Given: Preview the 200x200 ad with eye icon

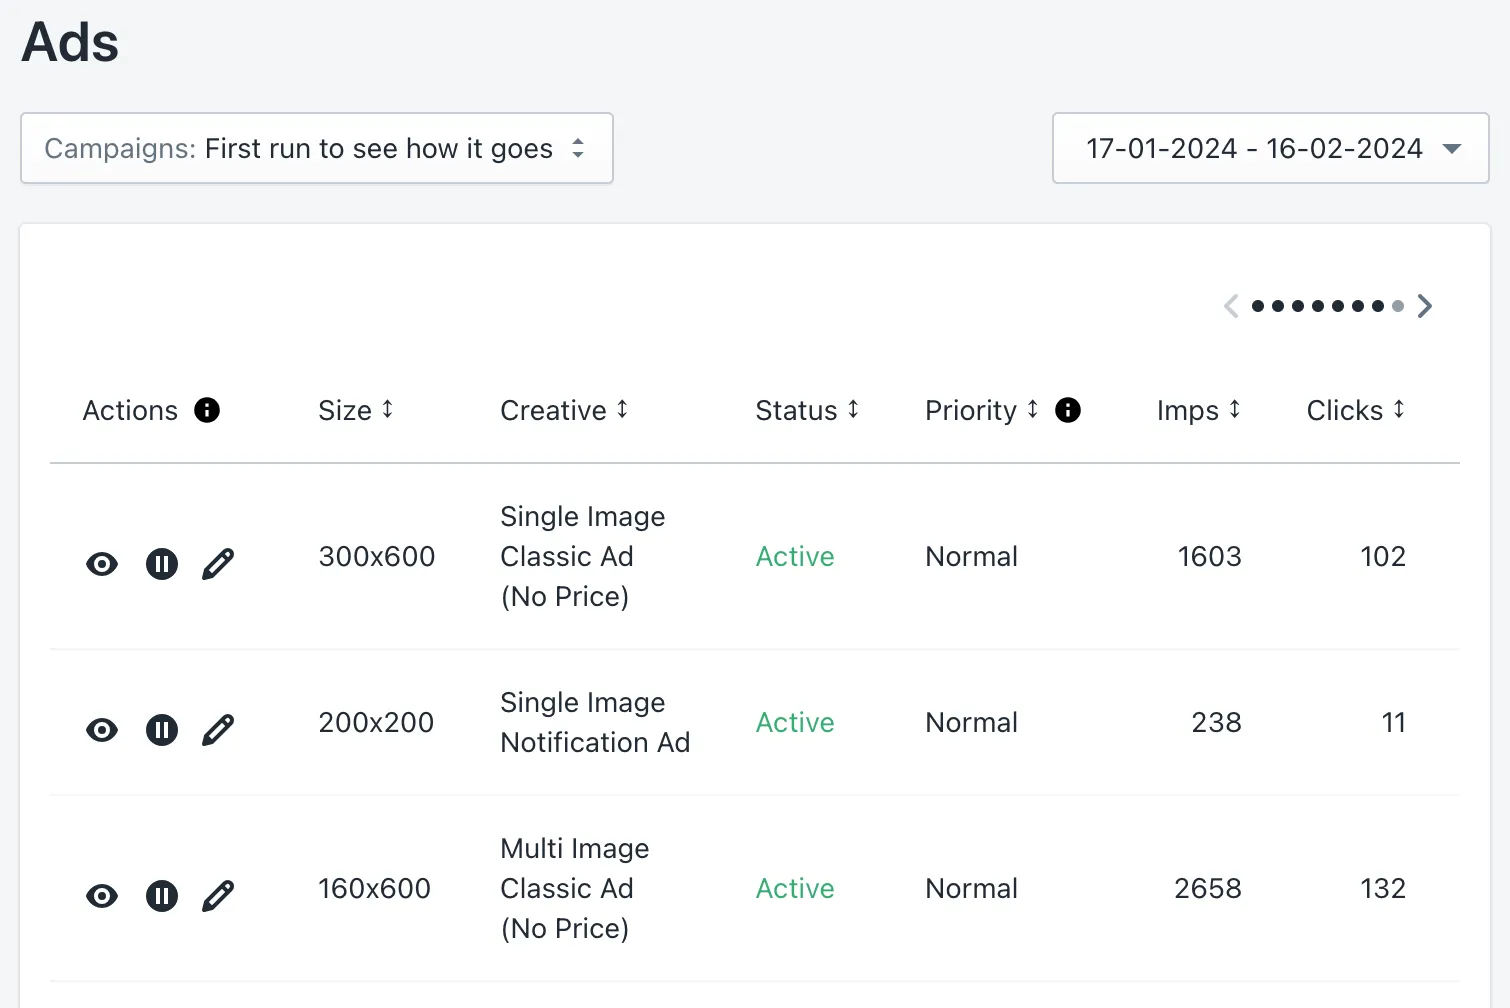Looking at the screenshot, I should click(x=102, y=730).
